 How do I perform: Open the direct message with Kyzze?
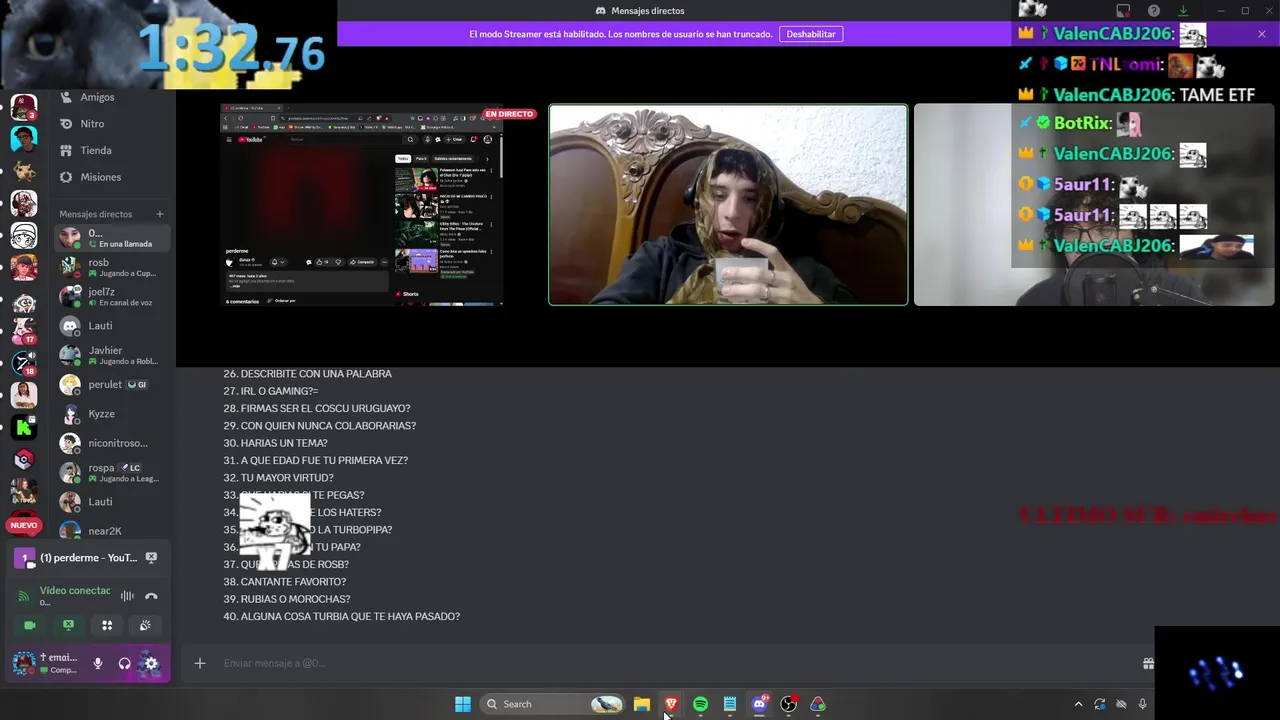pyautogui.click(x=112, y=414)
